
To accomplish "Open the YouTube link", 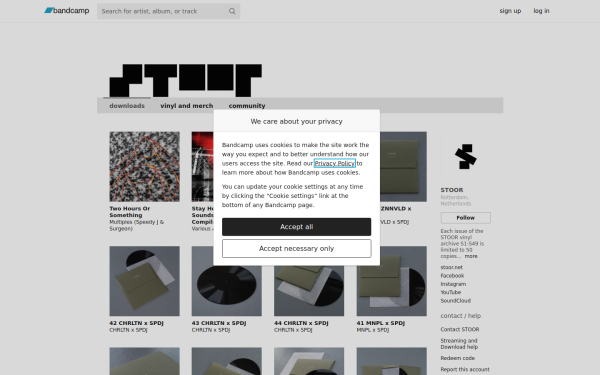I will [x=450, y=292].
